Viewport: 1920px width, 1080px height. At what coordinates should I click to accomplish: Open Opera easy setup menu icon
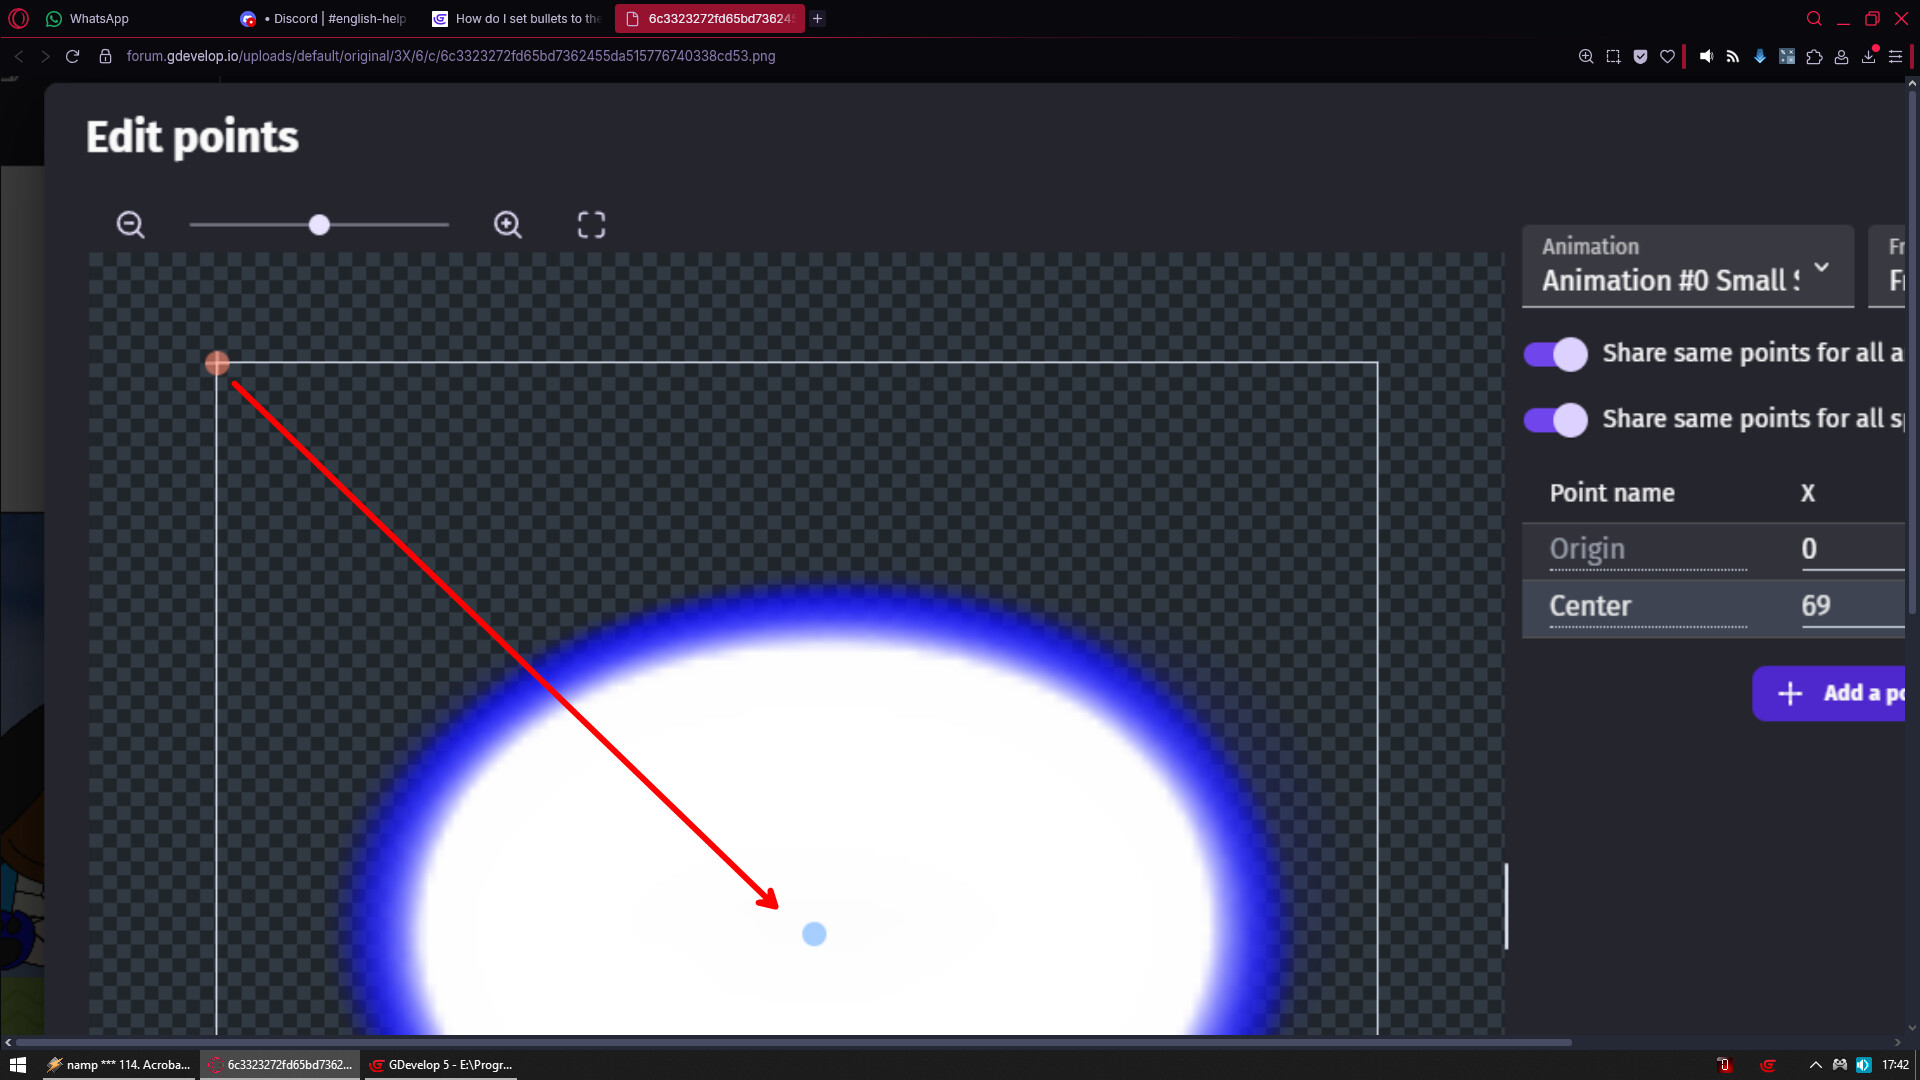point(1895,57)
